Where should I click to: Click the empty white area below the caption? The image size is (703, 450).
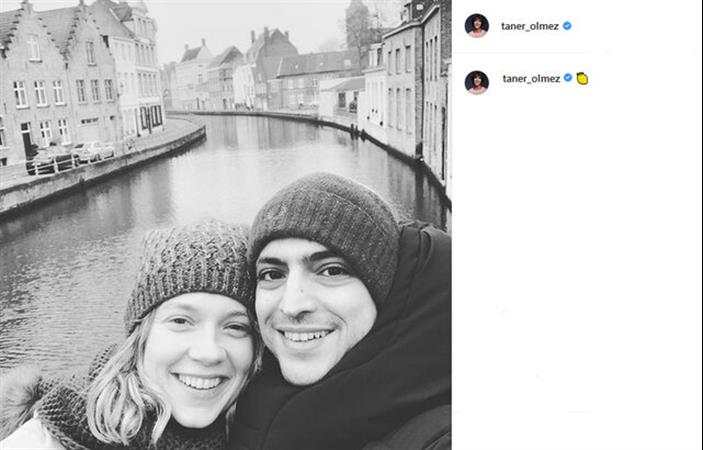[x=577, y=269]
